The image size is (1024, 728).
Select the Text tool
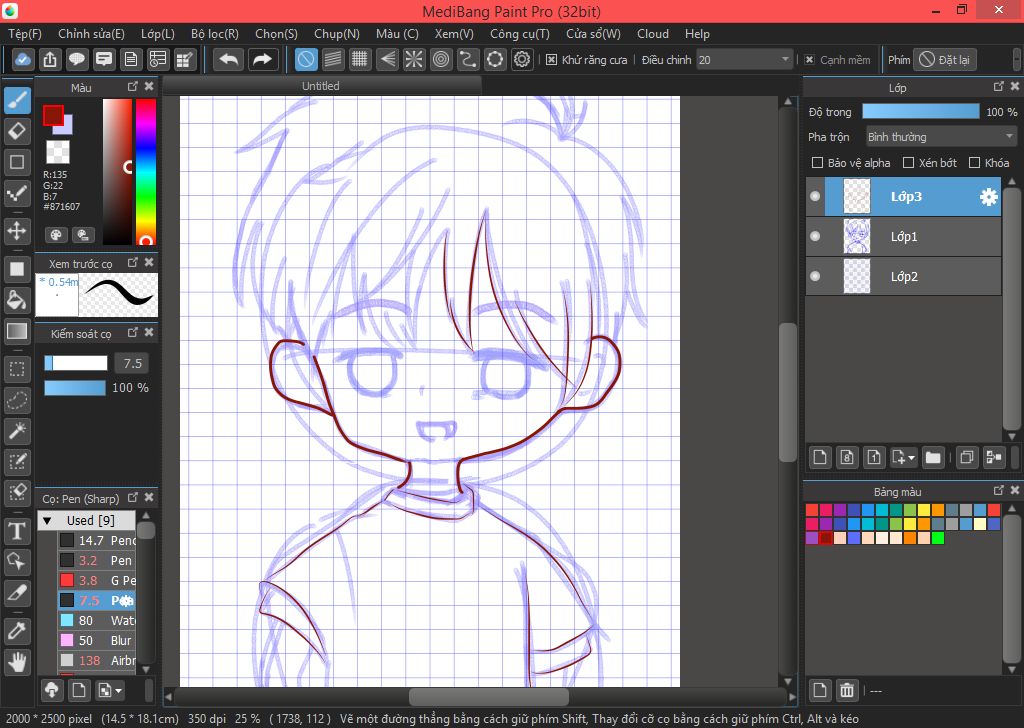point(17,531)
